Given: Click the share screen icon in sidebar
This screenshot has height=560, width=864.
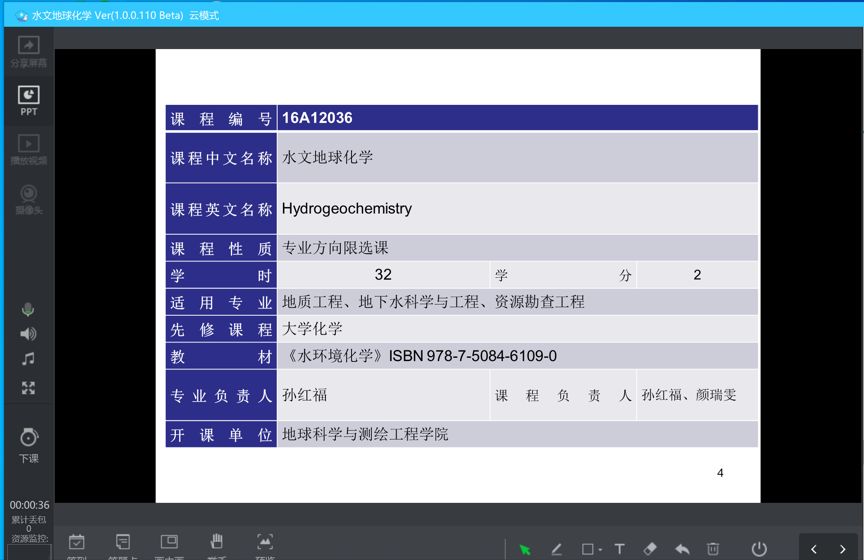Looking at the screenshot, I should (x=28, y=46).
